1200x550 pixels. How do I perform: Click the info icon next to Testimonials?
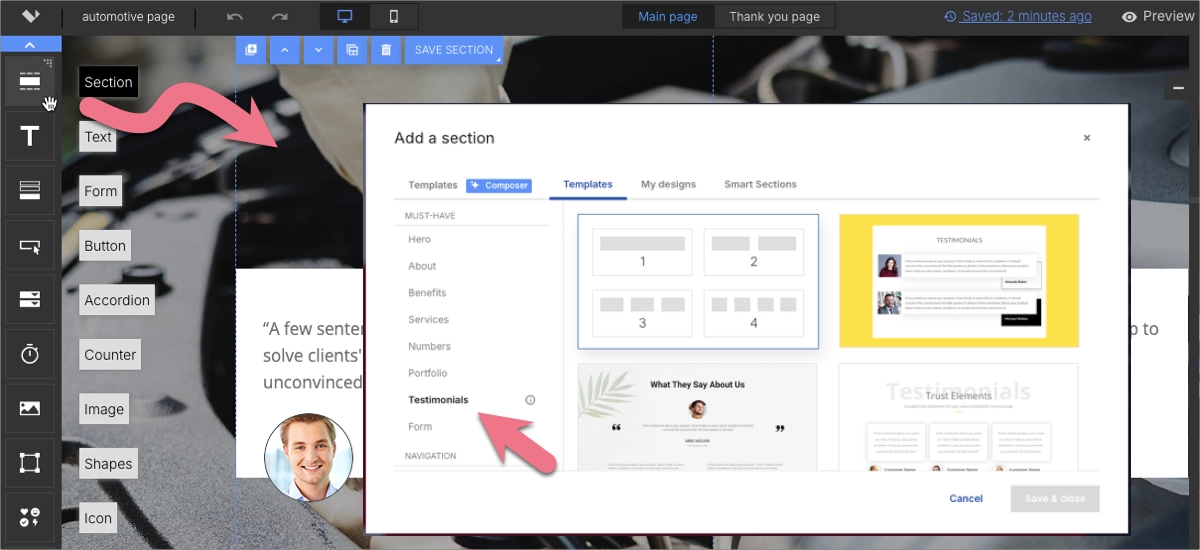point(530,400)
